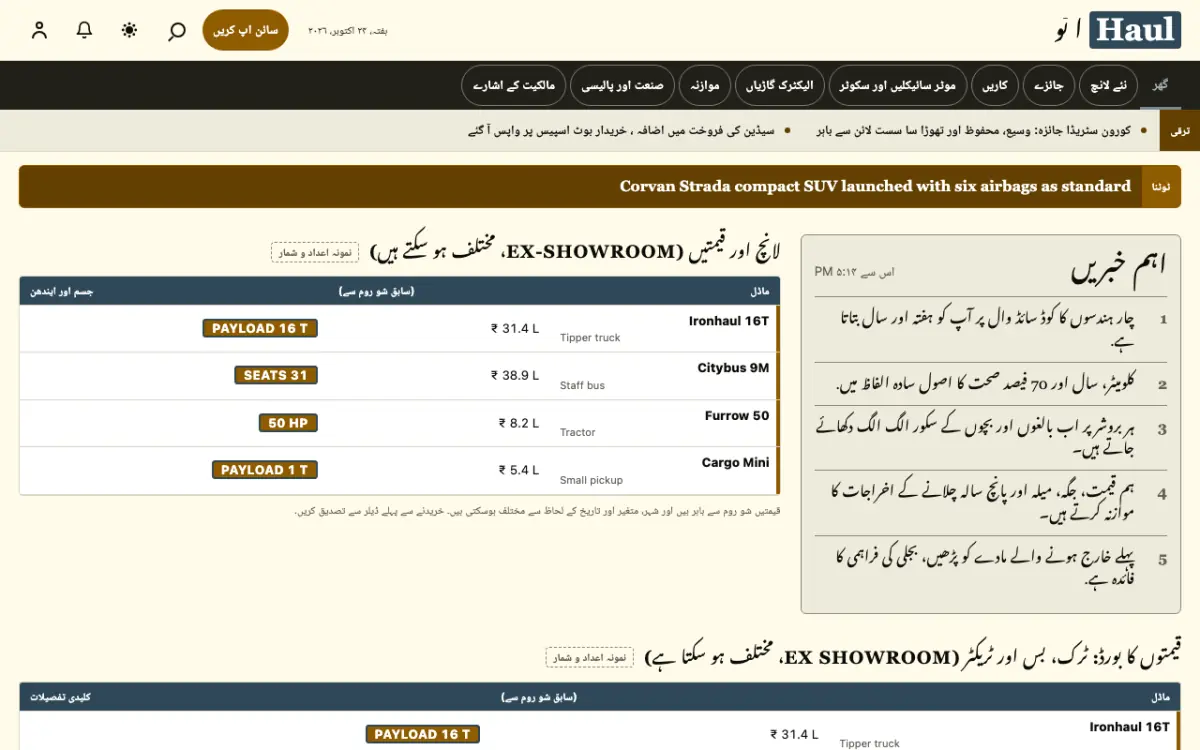Open the موٹر سائیکلیں اور سکوٹر nav item
The height and width of the screenshot is (750, 1200).
[900, 86]
